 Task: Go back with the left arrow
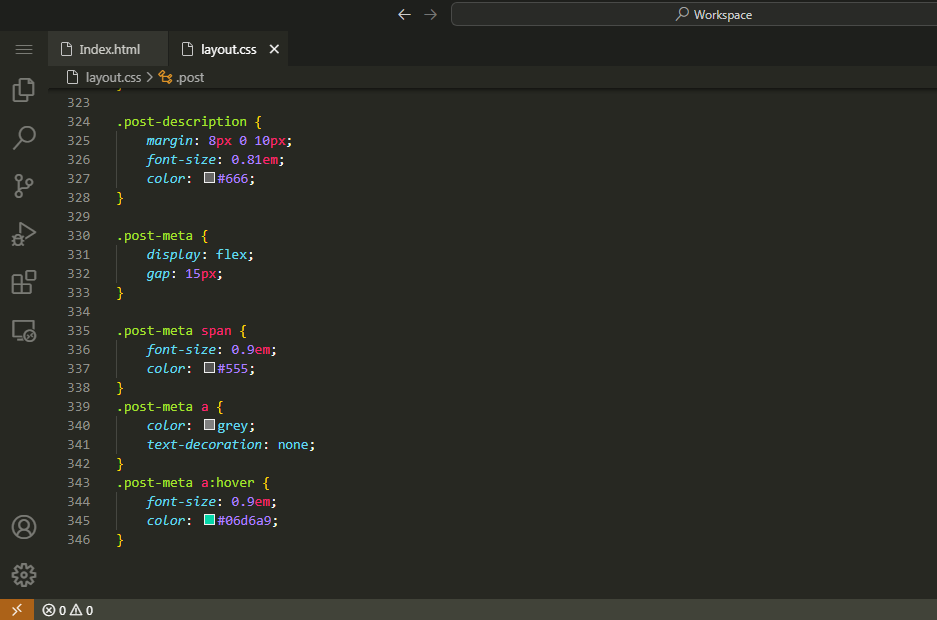(405, 14)
